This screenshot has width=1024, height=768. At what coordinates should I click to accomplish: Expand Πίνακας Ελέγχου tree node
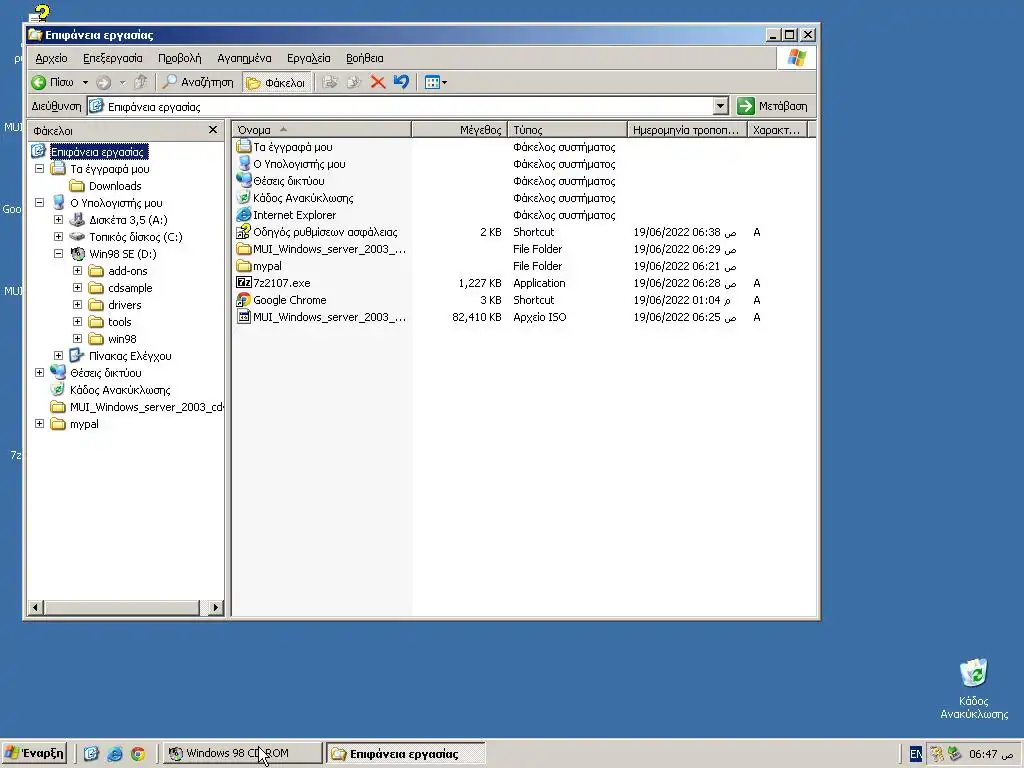coord(58,355)
